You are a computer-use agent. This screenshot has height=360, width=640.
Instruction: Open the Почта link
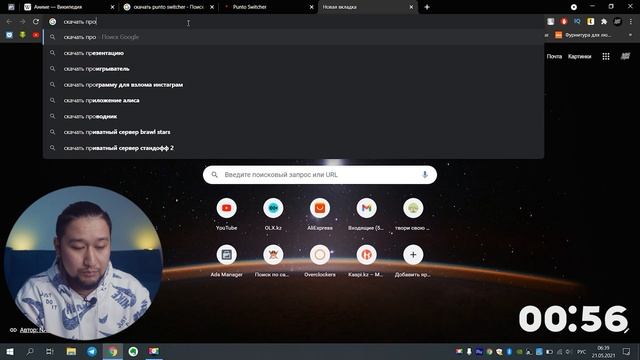coord(554,56)
